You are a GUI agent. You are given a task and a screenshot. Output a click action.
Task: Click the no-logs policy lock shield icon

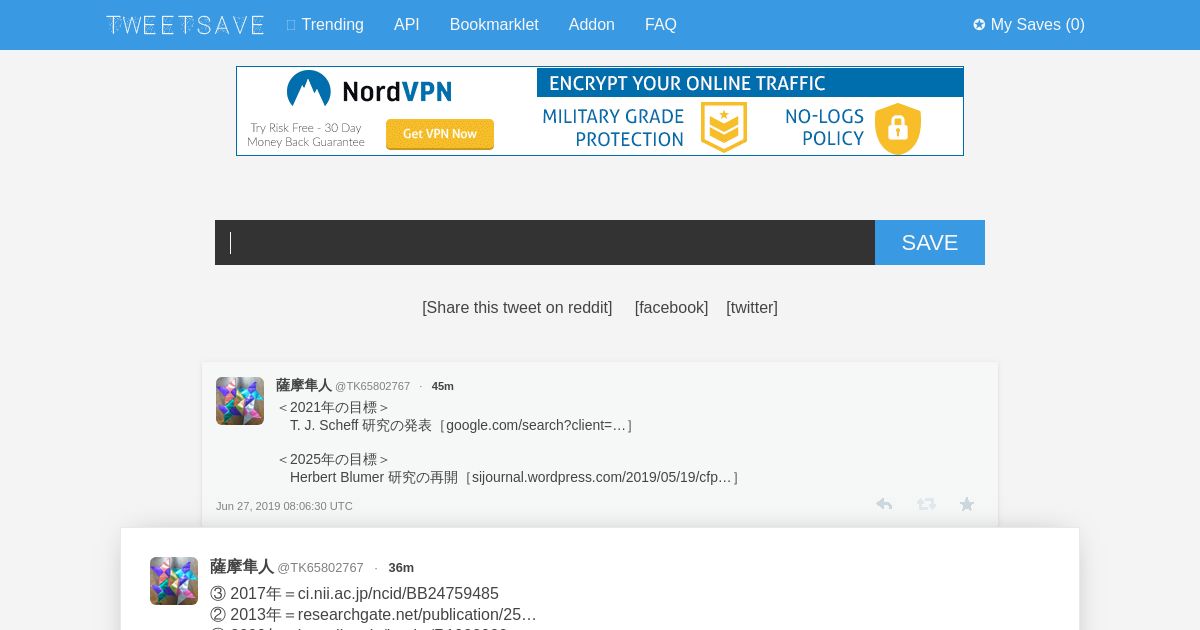coord(898,129)
